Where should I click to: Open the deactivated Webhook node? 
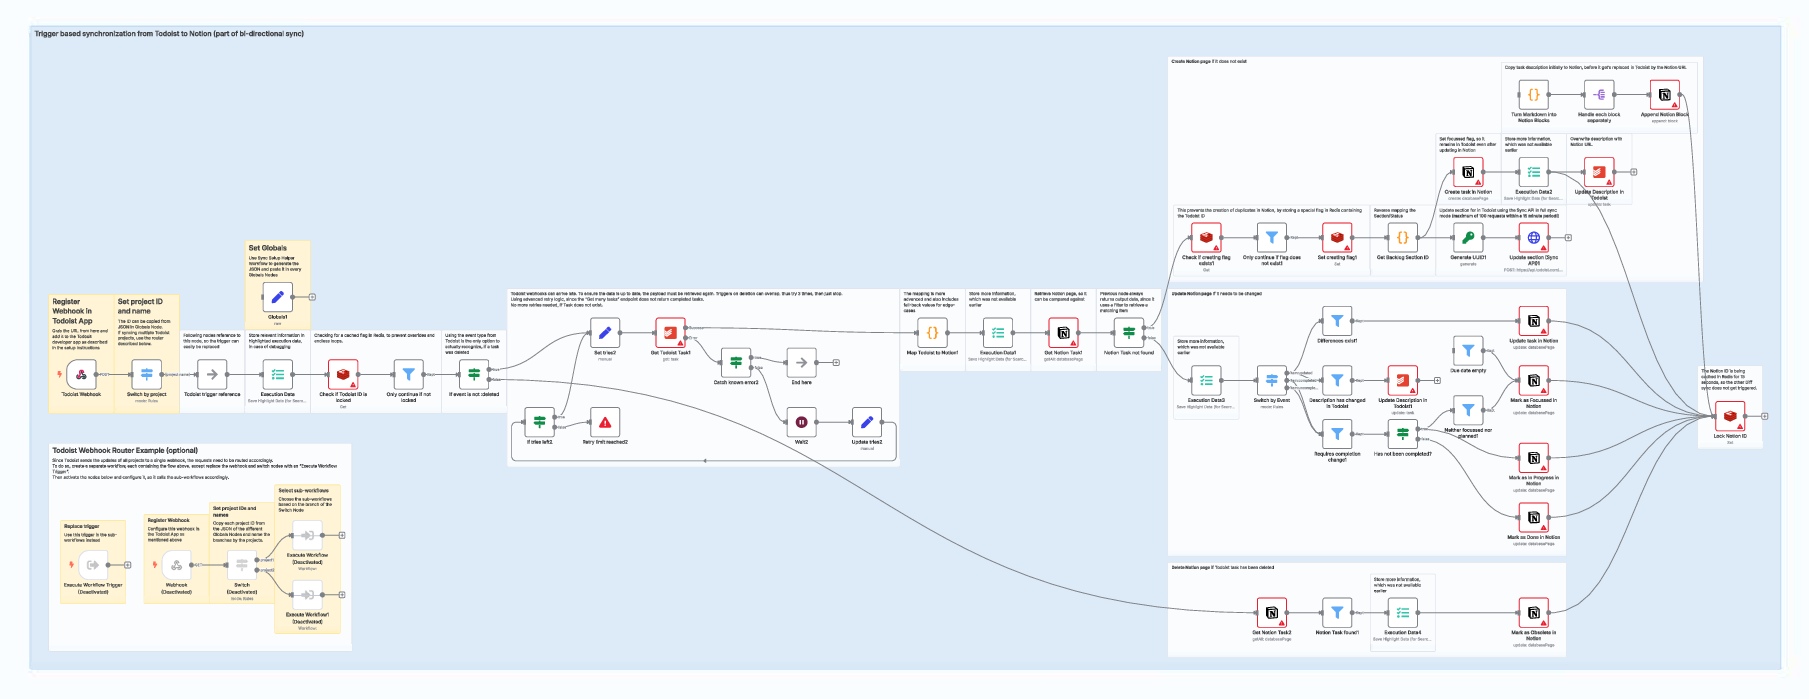176,565
